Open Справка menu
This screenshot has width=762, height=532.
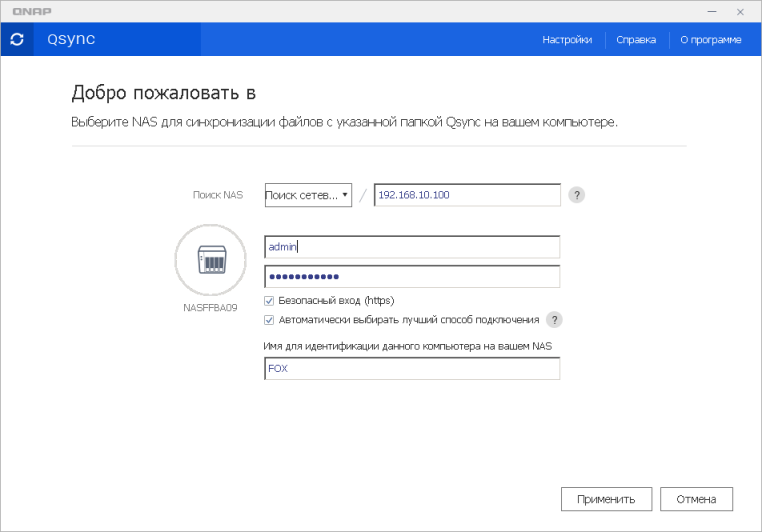point(636,40)
